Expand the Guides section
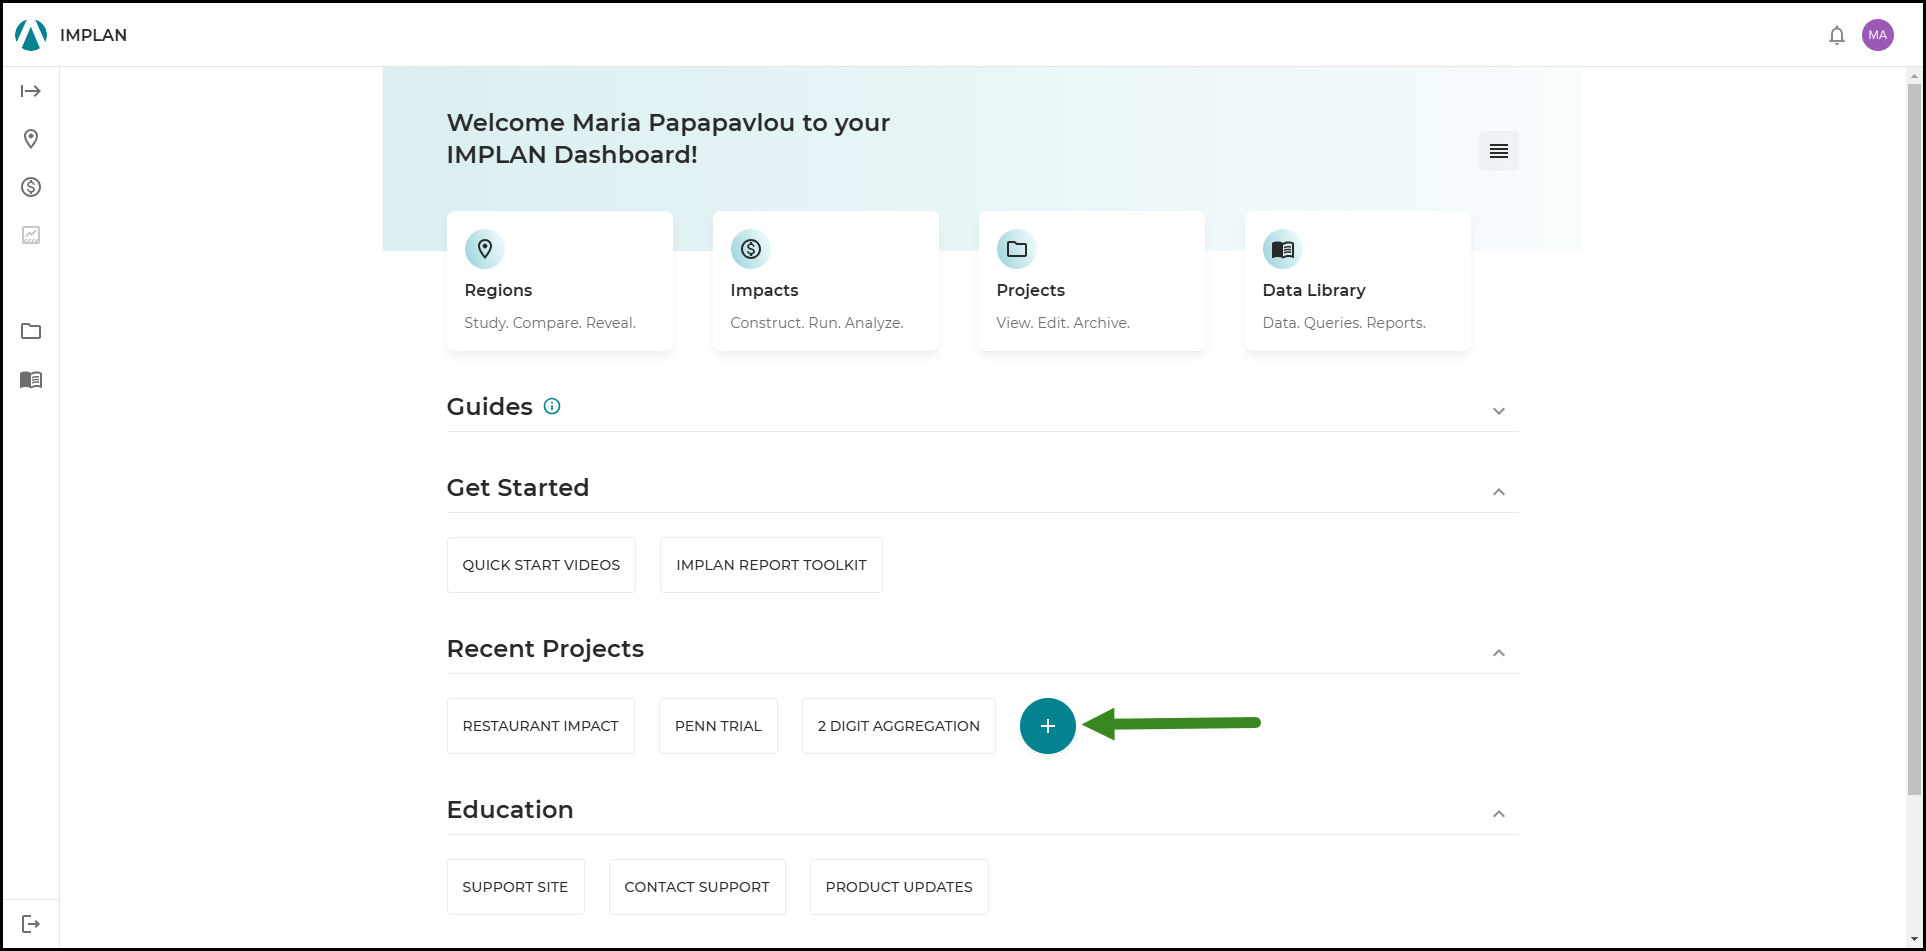The width and height of the screenshot is (1926, 951). 1499,411
